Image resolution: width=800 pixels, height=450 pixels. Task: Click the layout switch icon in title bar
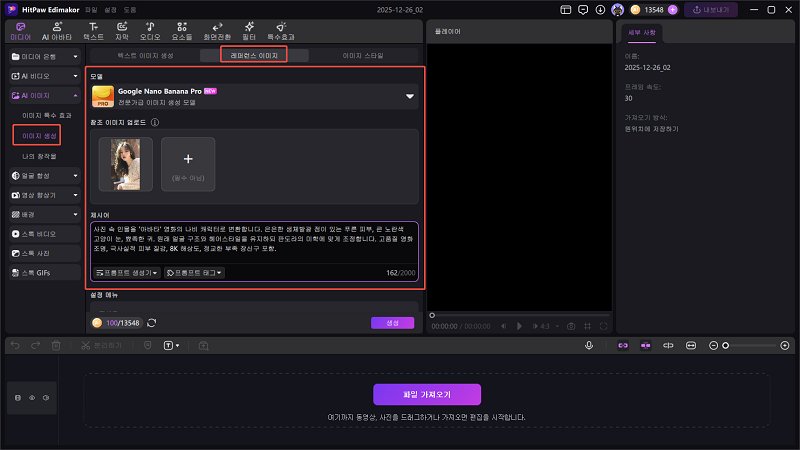tap(565, 10)
